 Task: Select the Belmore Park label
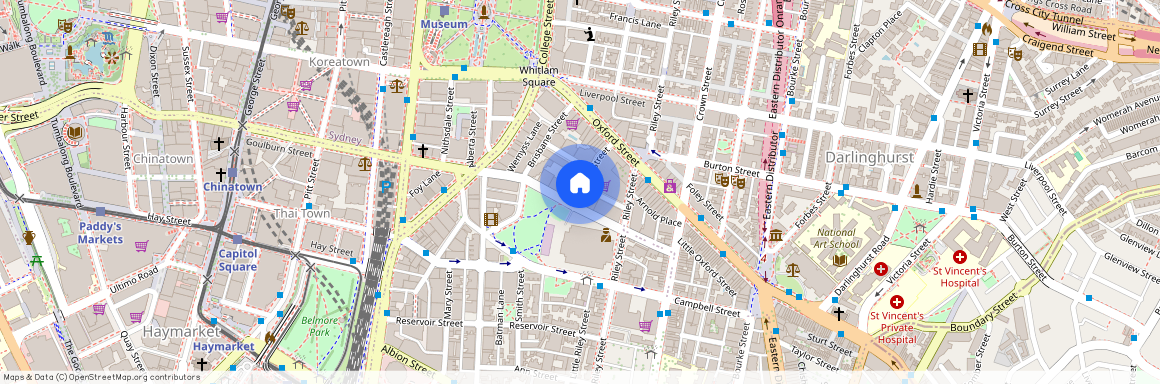pos(320,326)
